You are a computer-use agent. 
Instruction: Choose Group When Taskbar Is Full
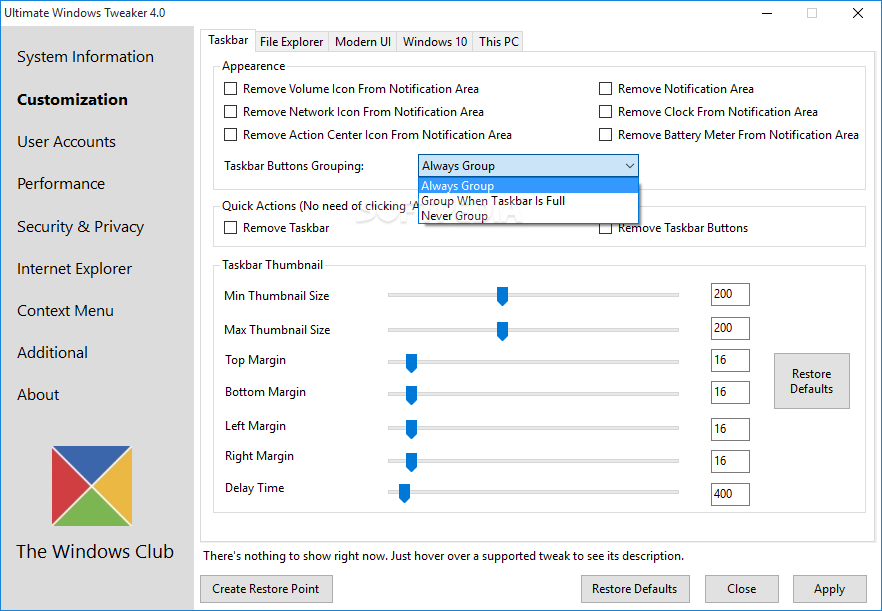528,201
